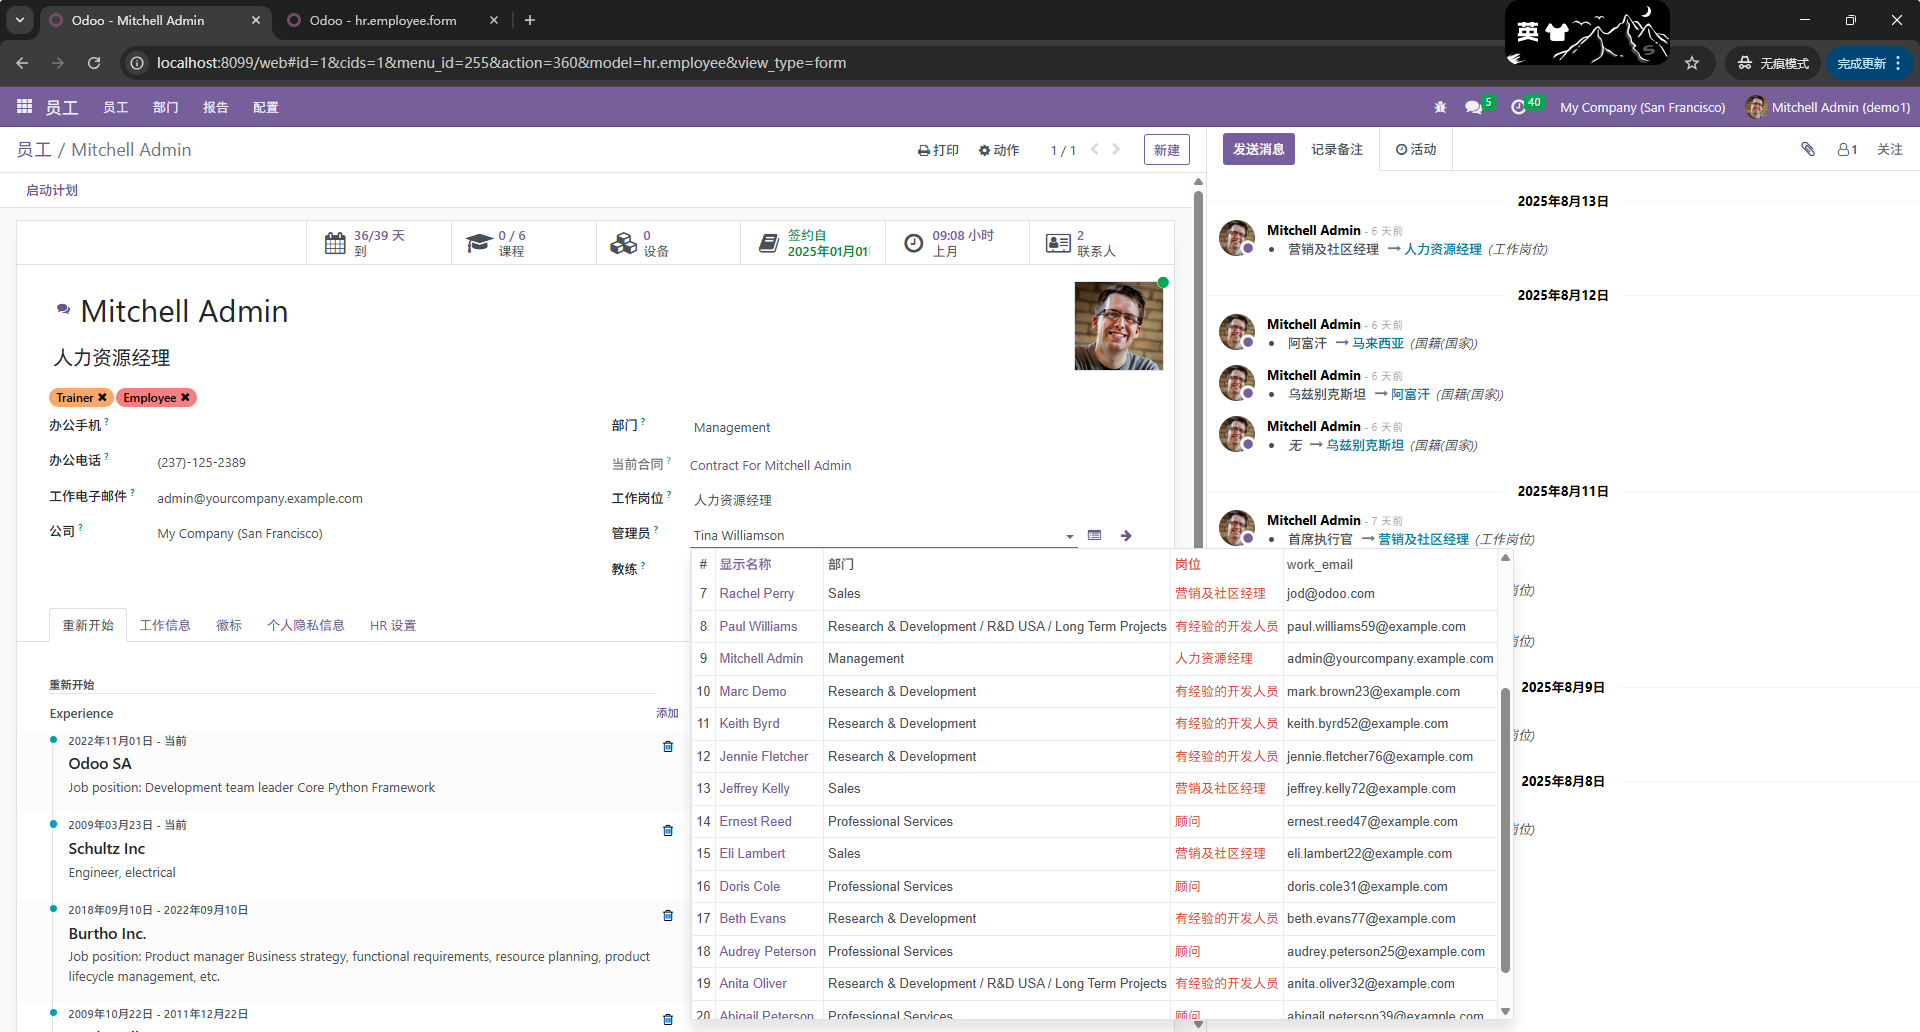Click the debug bug icon in navbar
This screenshot has height=1032, width=1920.
pyautogui.click(x=1440, y=107)
